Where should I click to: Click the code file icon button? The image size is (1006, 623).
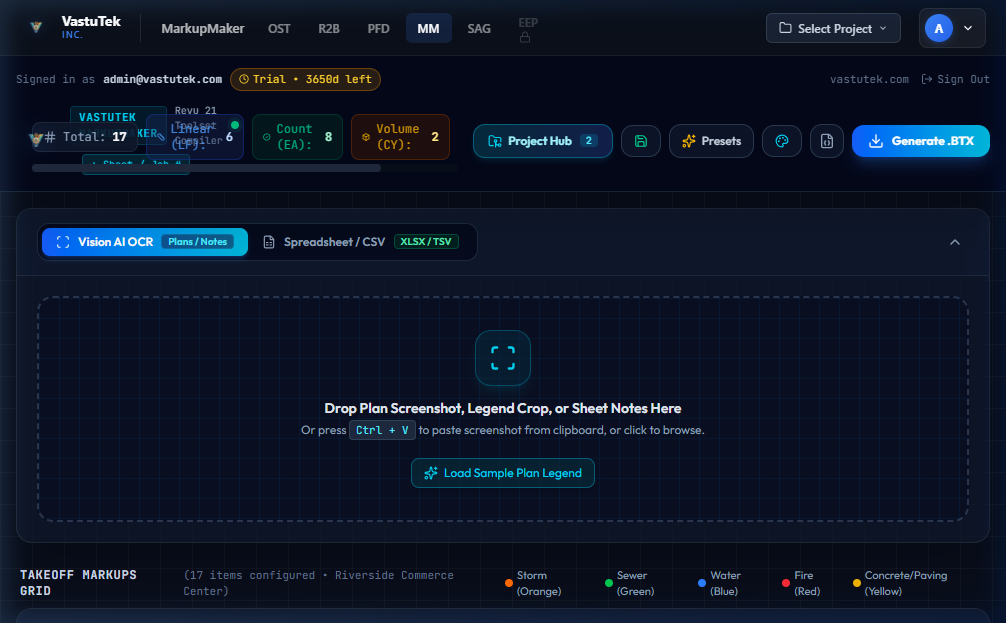pos(826,141)
